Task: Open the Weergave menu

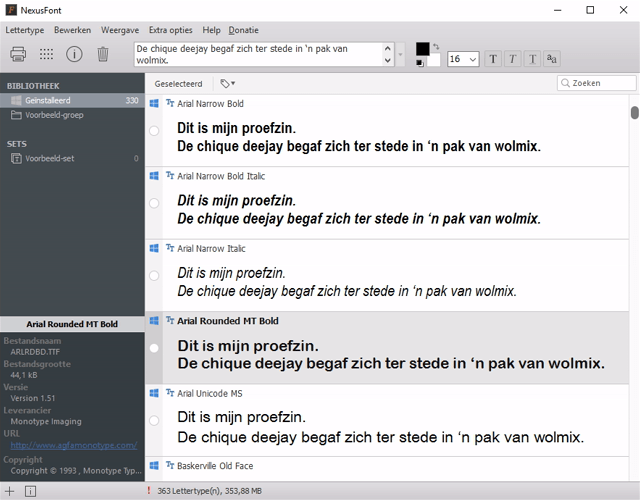Action: click(x=120, y=30)
